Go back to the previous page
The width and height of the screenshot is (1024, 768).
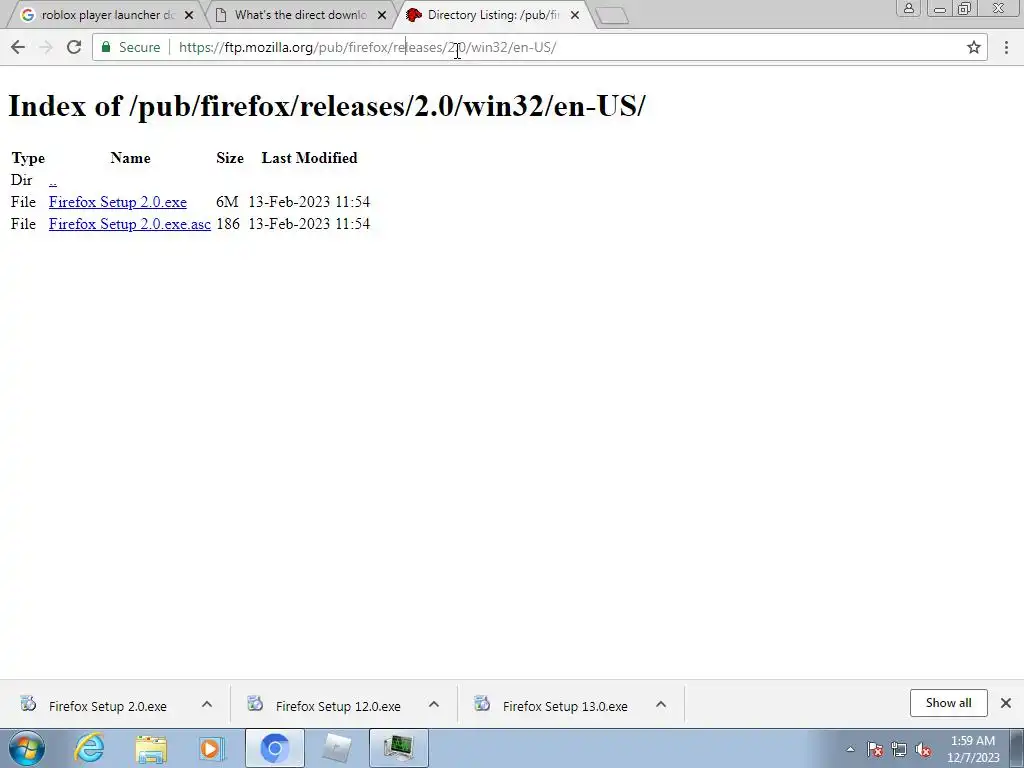click(x=18, y=47)
